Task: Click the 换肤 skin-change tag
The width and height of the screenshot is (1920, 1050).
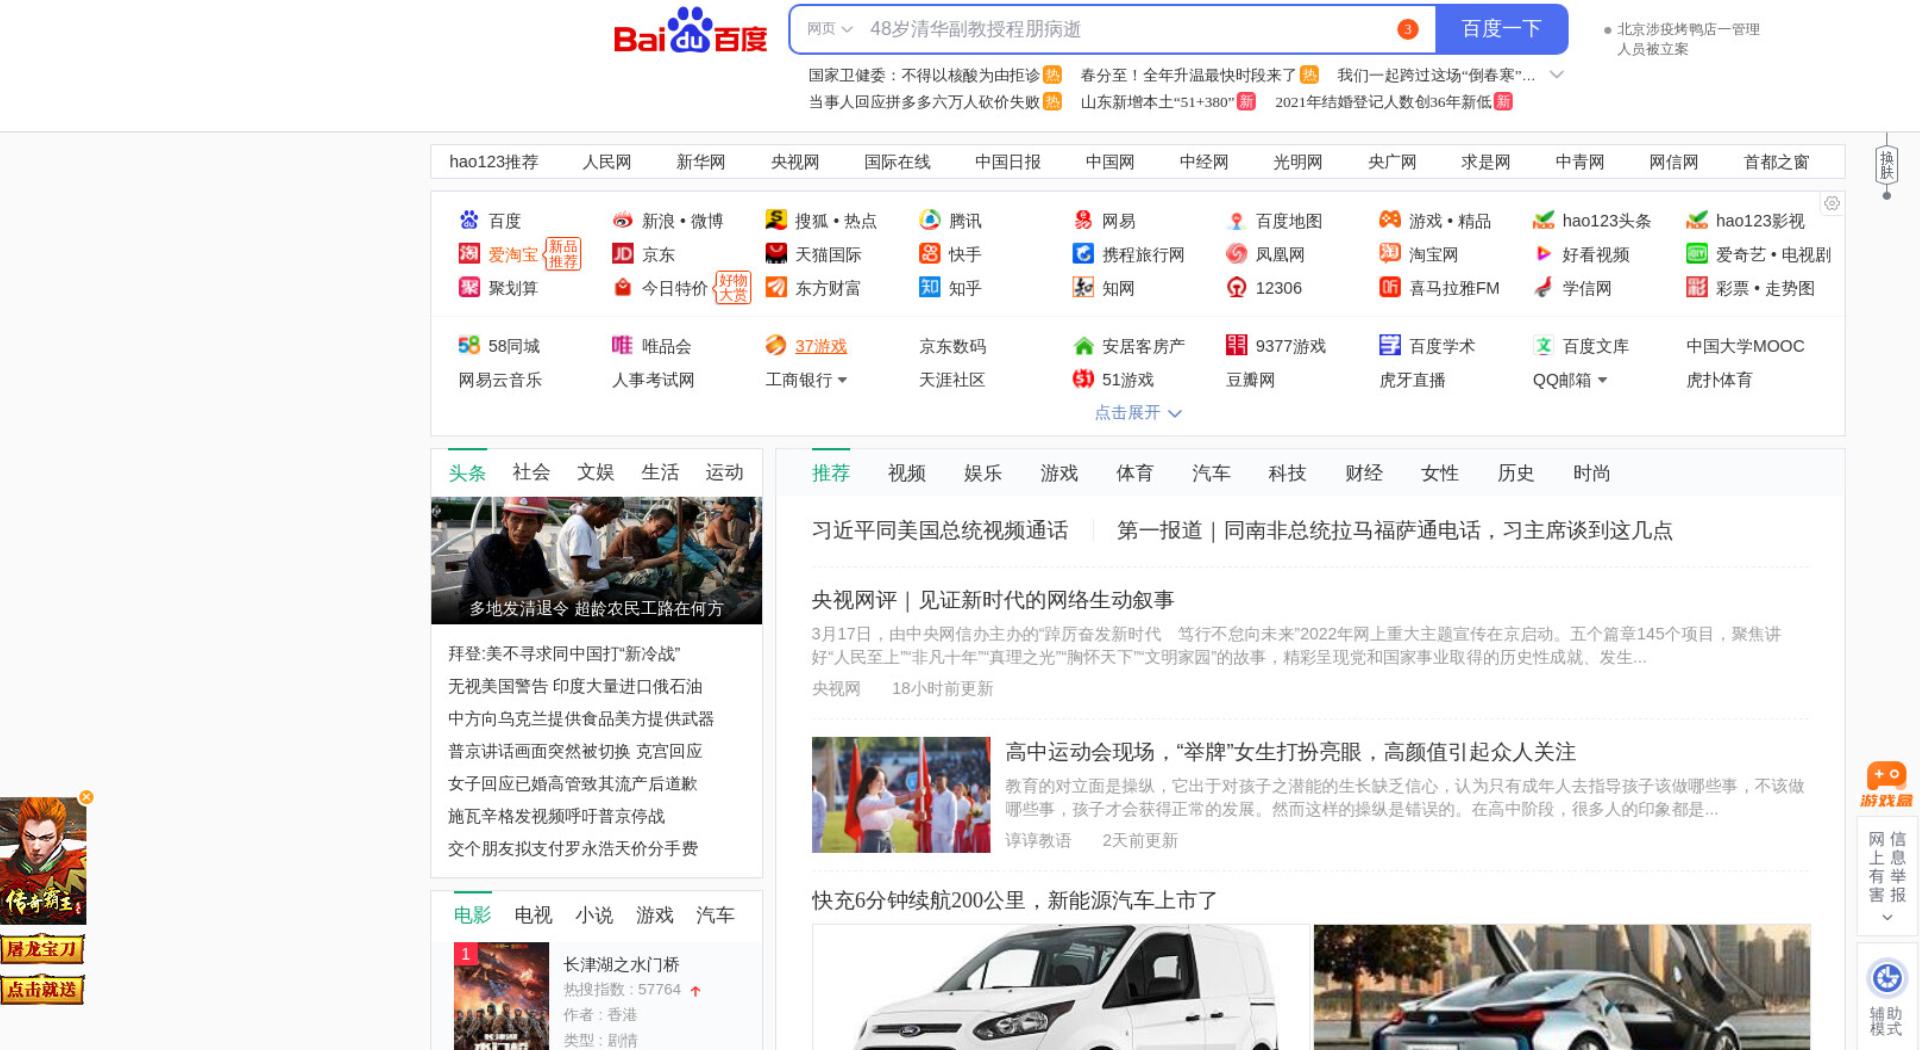Action: (1887, 165)
